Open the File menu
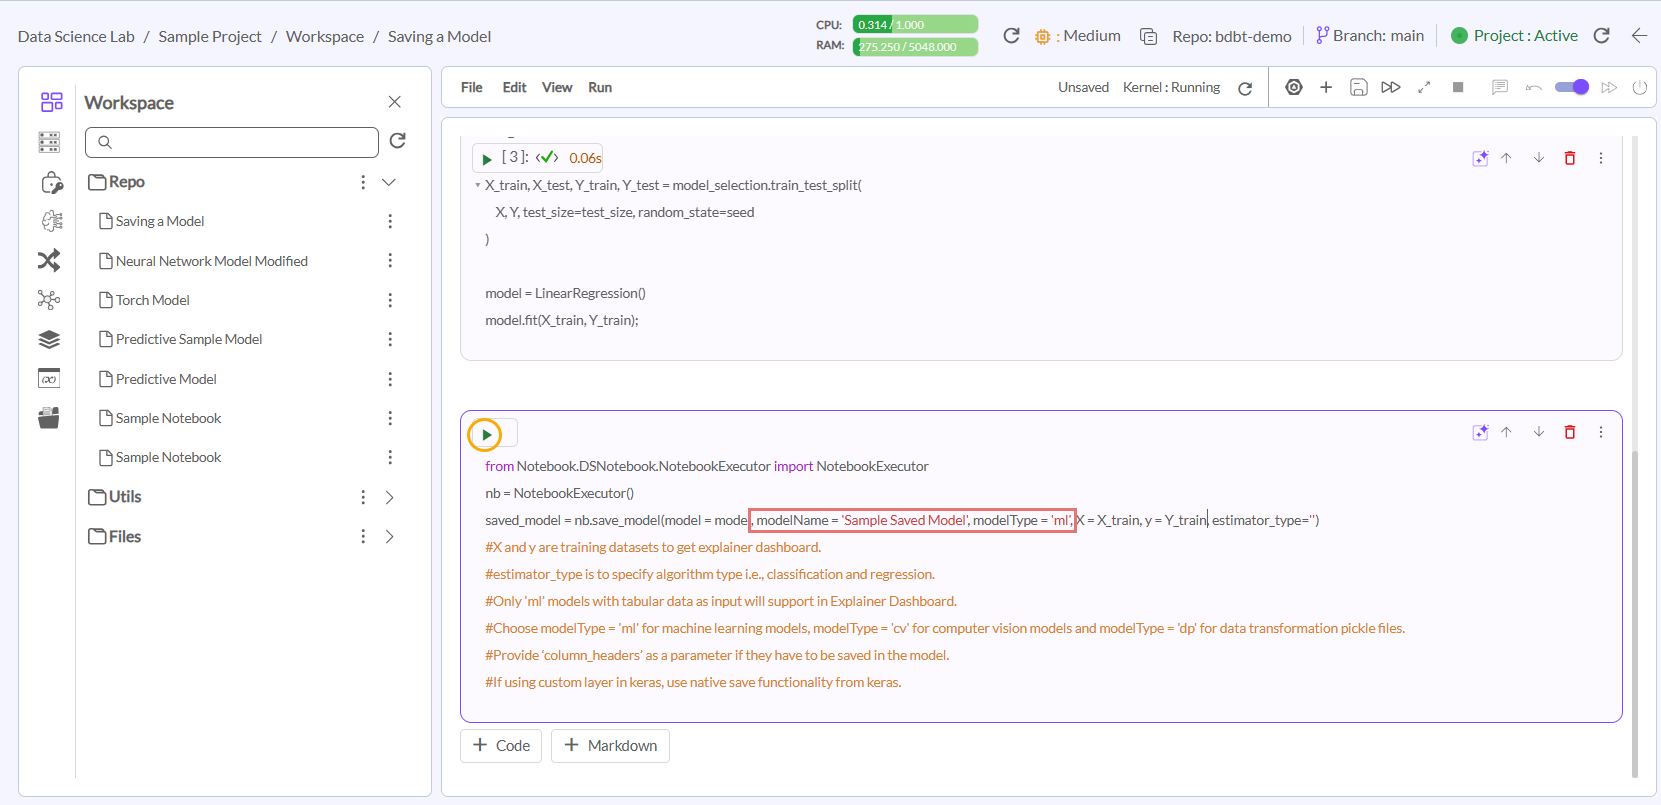Image resolution: width=1661 pixels, height=805 pixels. pyautogui.click(x=471, y=88)
